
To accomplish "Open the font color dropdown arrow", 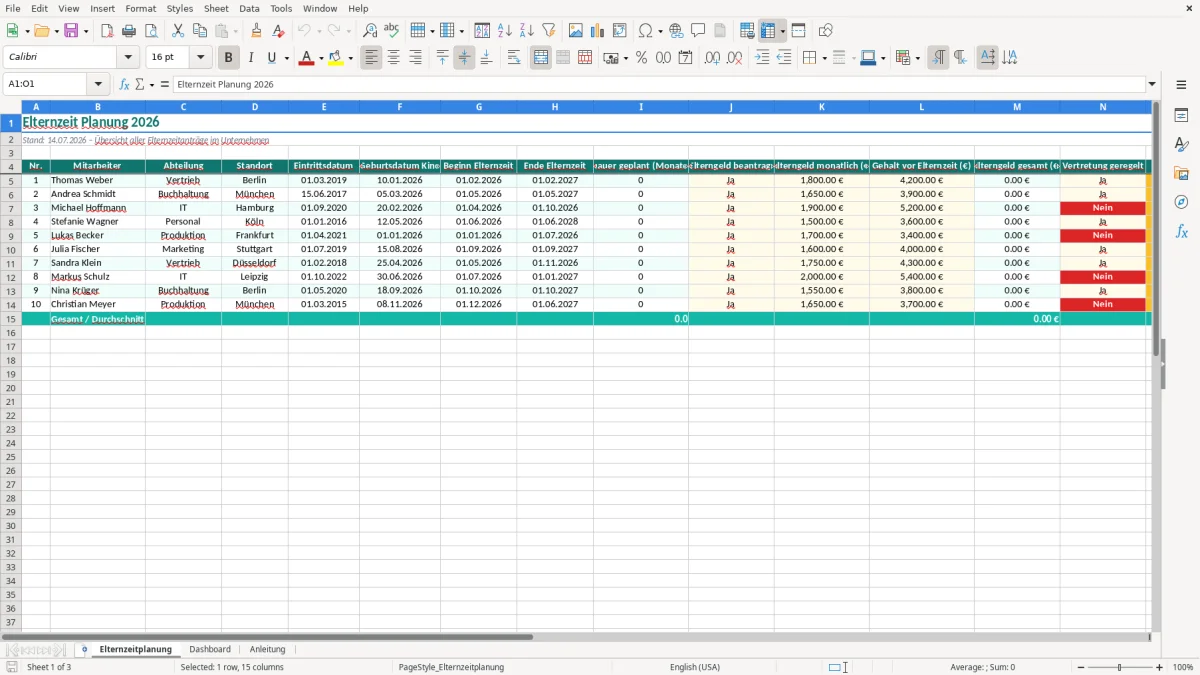I will click(320, 58).
